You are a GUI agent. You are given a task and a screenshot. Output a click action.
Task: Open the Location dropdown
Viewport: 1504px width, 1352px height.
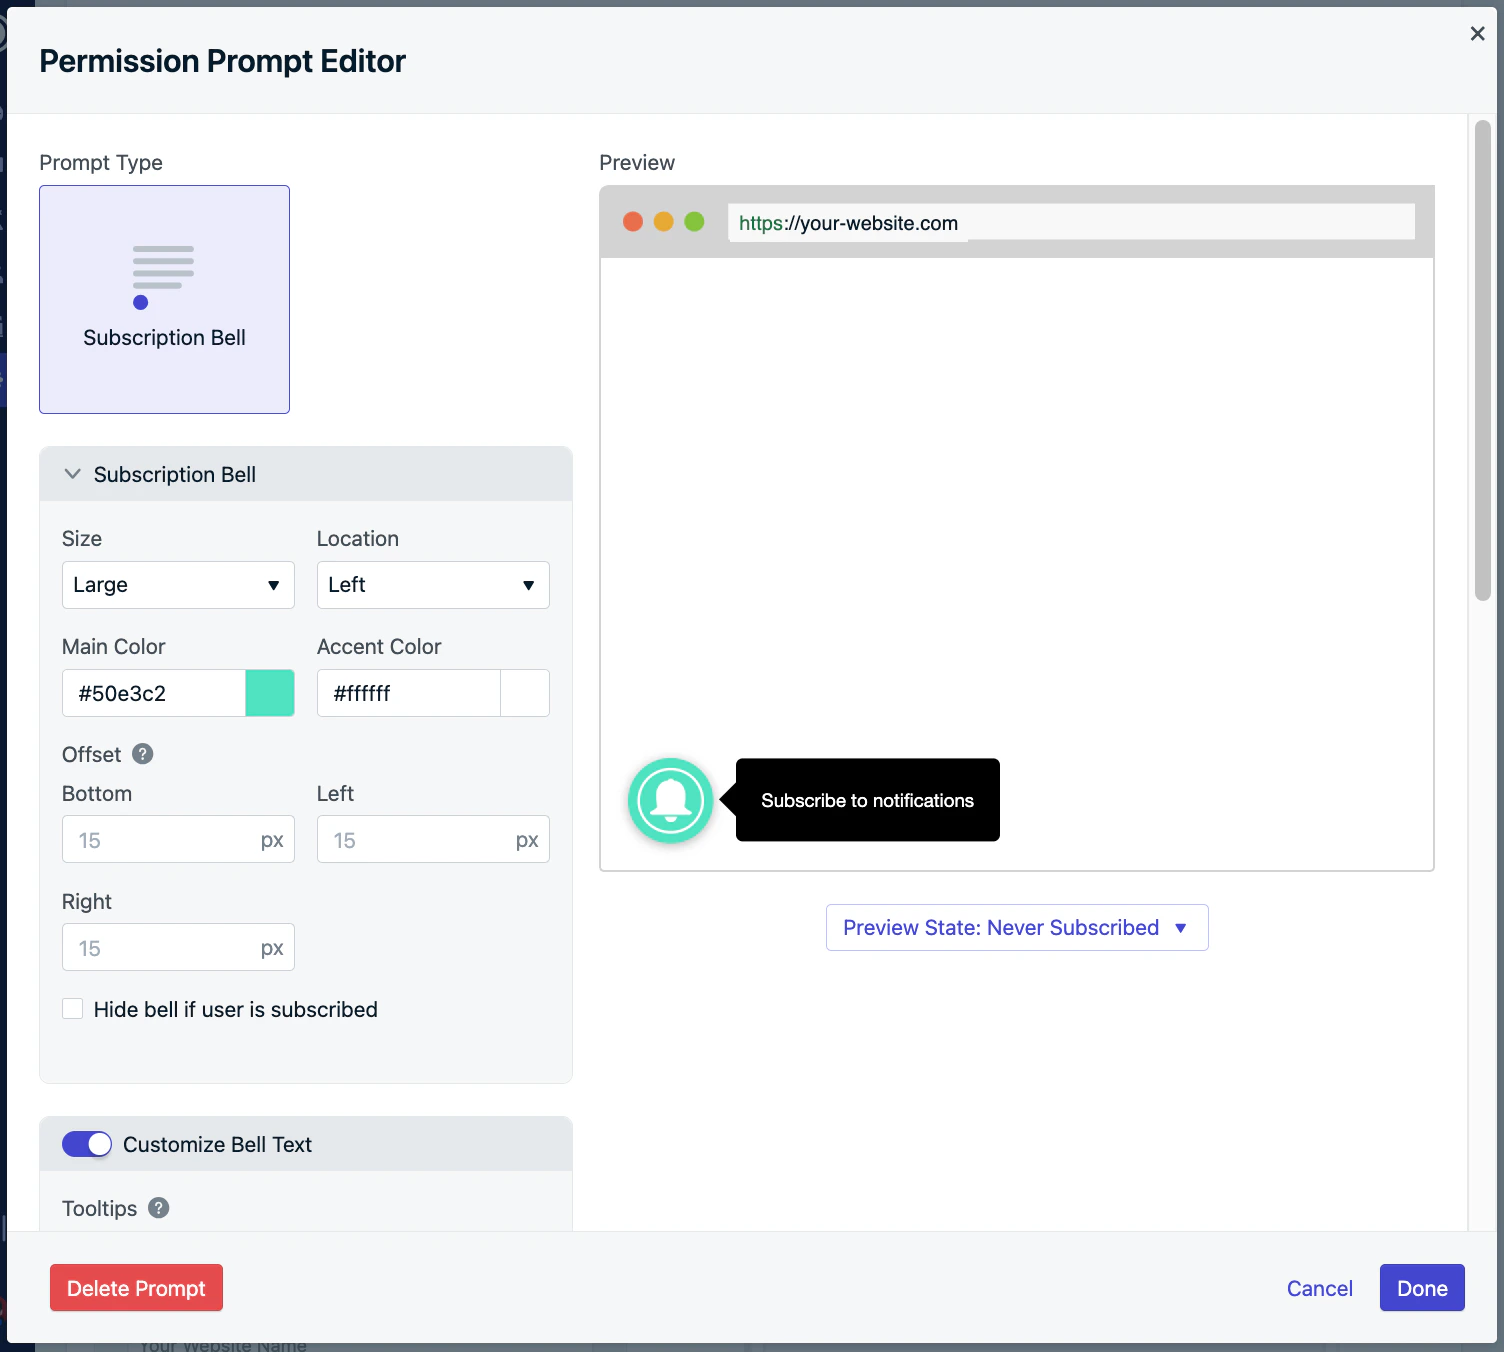tap(432, 585)
